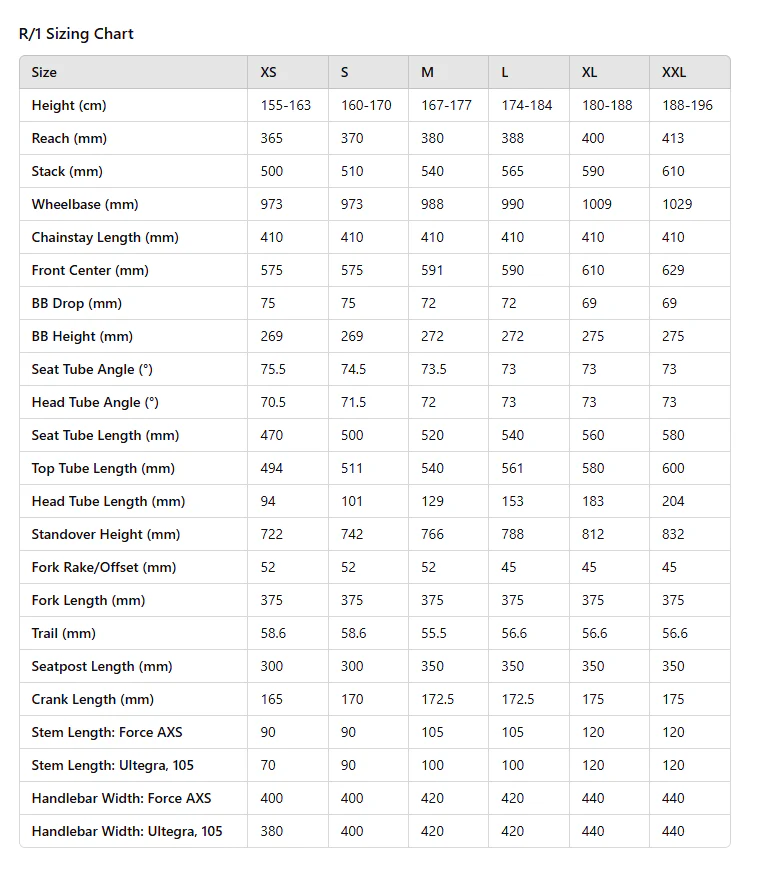Viewport: 765px width, 874px height.
Task: Click the Top Tube Length value 494
Action: 272,468
